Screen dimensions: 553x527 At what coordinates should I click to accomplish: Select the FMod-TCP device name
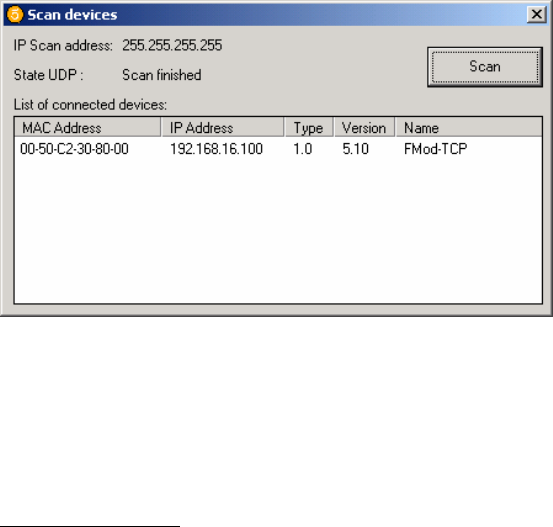(436, 149)
